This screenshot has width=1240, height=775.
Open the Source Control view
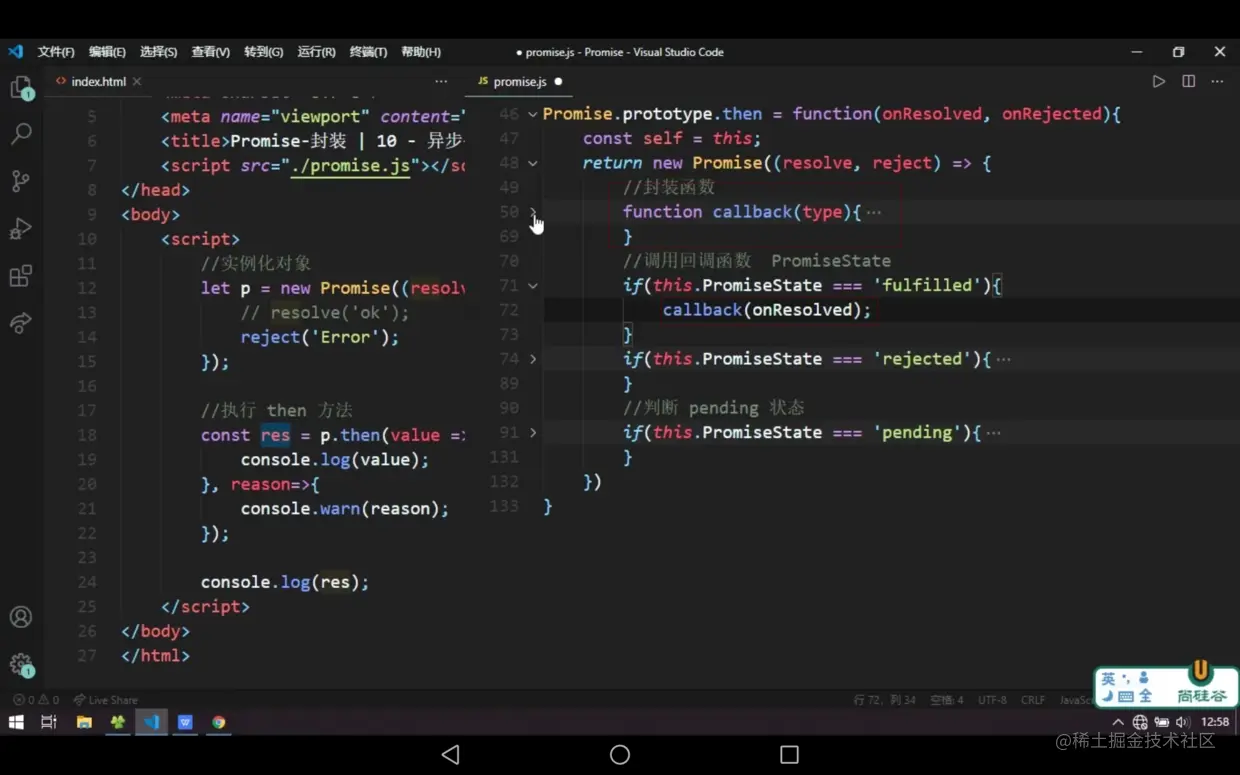pos(21,181)
